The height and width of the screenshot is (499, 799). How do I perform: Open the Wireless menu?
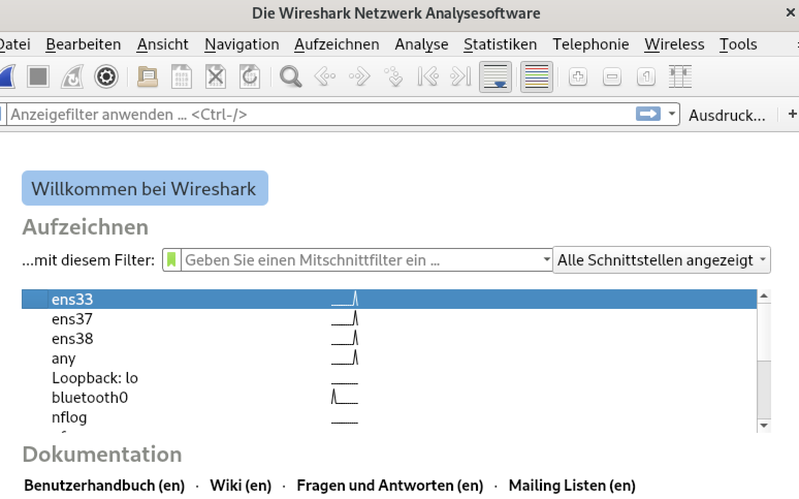pyautogui.click(x=674, y=44)
